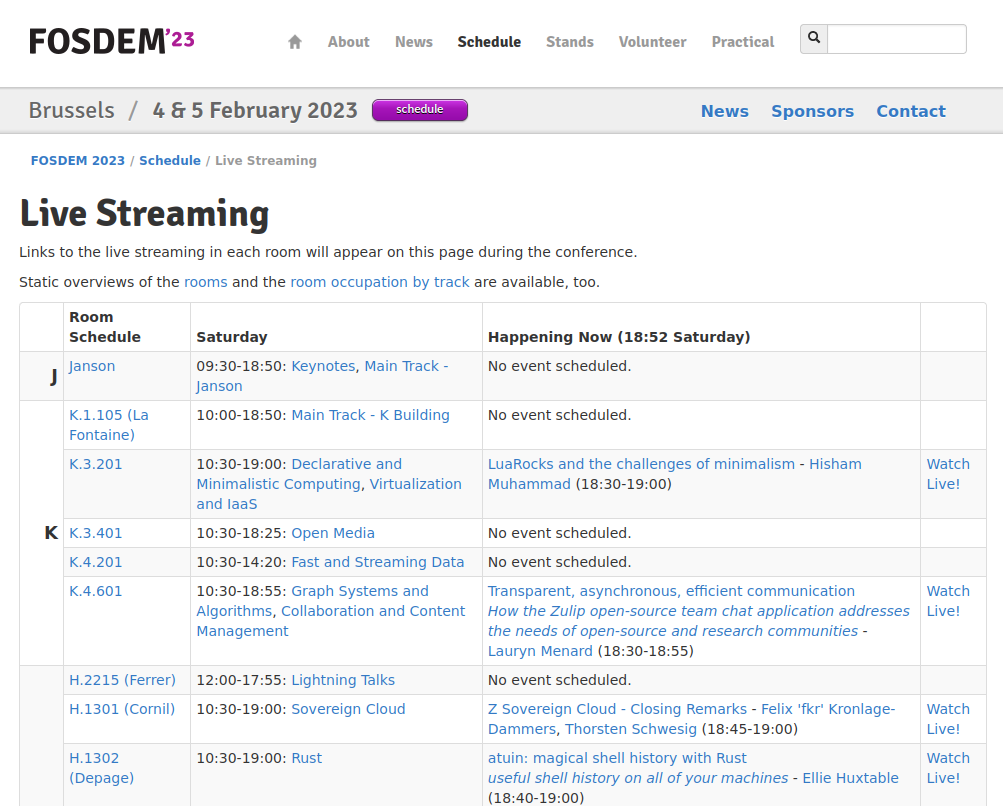Open the H.2215 (Ferrer) room link
This screenshot has width=1003, height=806.
[122, 680]
